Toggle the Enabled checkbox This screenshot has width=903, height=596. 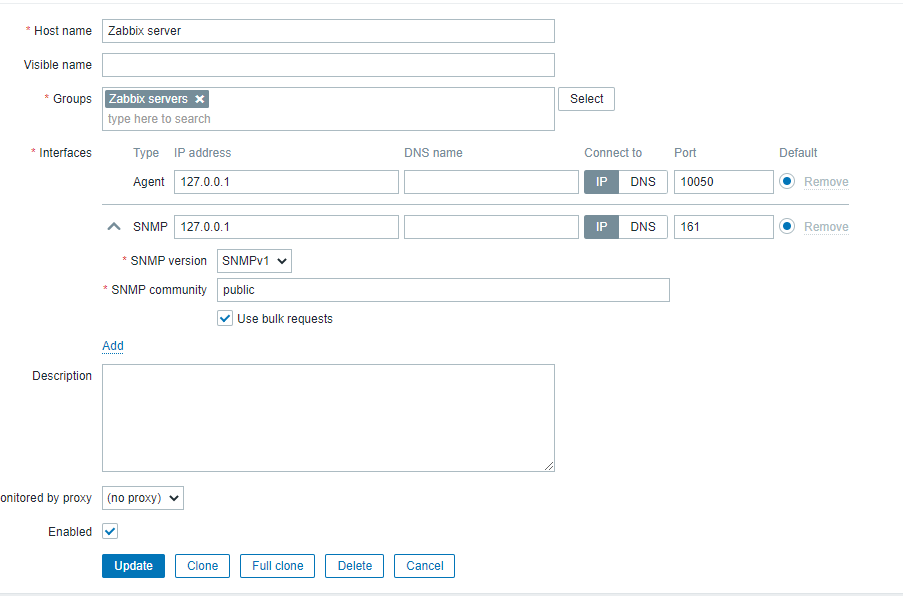tap(110, 532)
